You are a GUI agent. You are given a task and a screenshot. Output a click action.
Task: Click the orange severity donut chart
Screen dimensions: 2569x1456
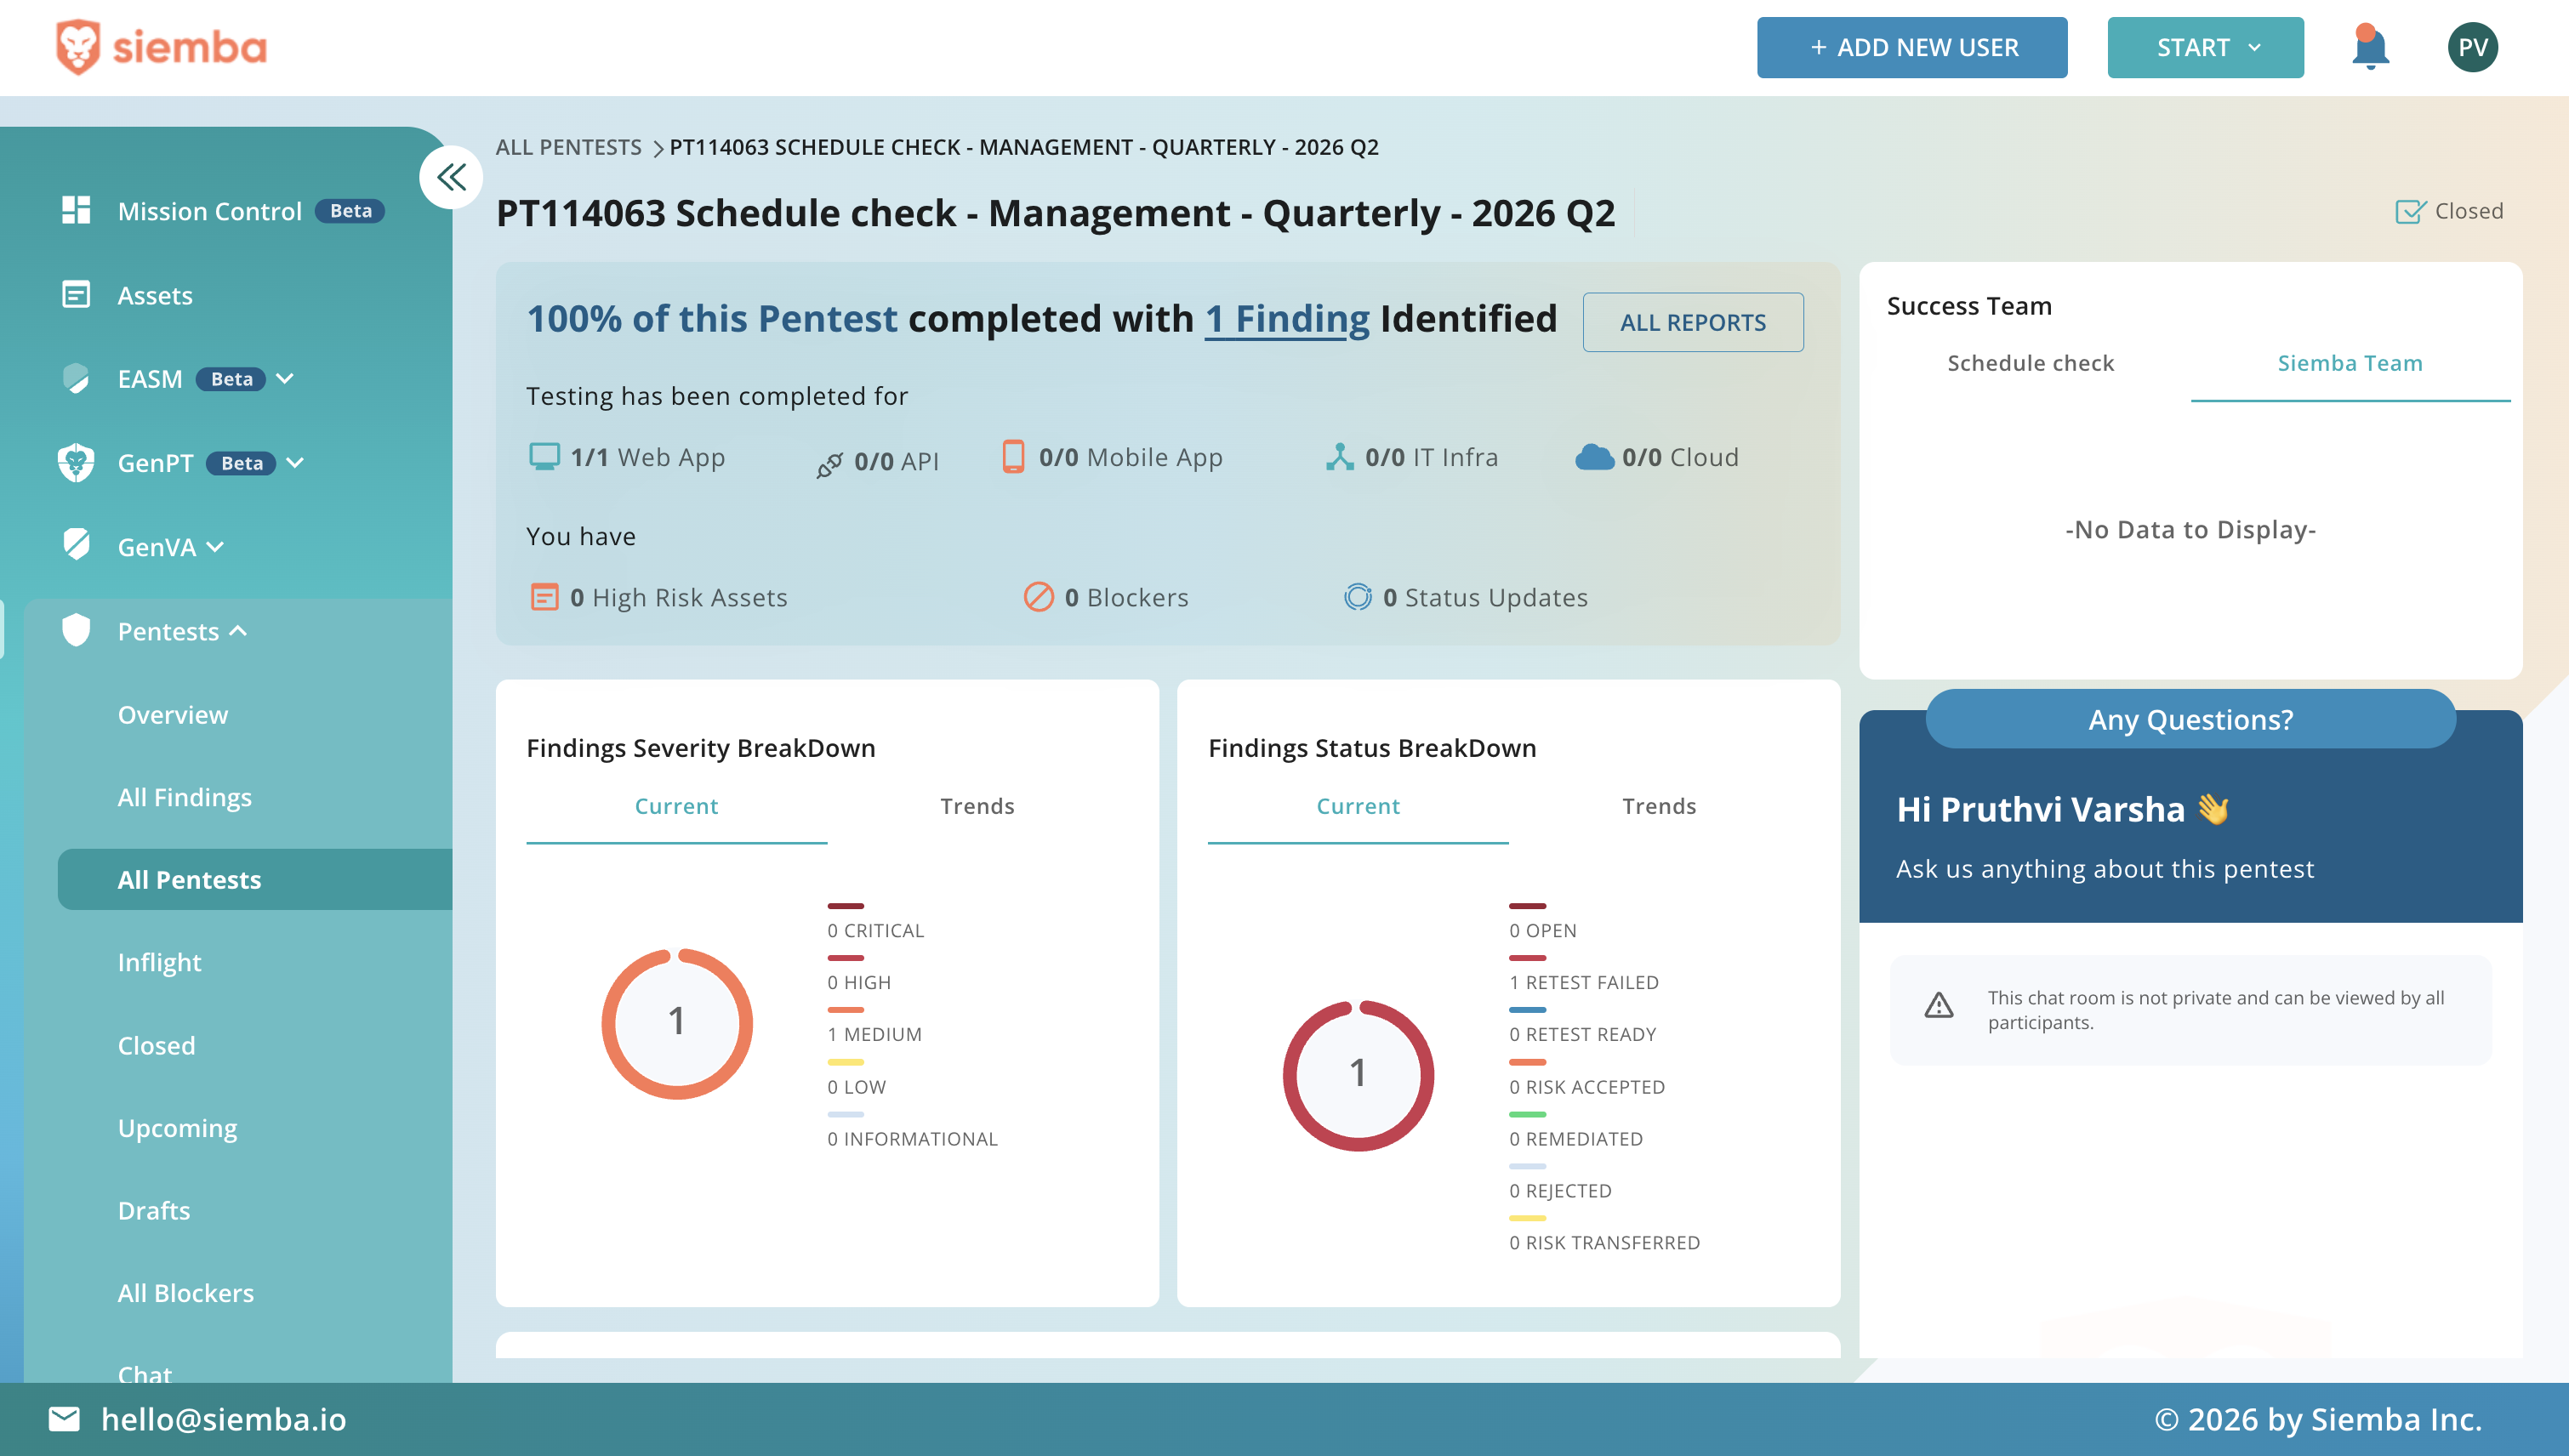(x=677, y=1023)
